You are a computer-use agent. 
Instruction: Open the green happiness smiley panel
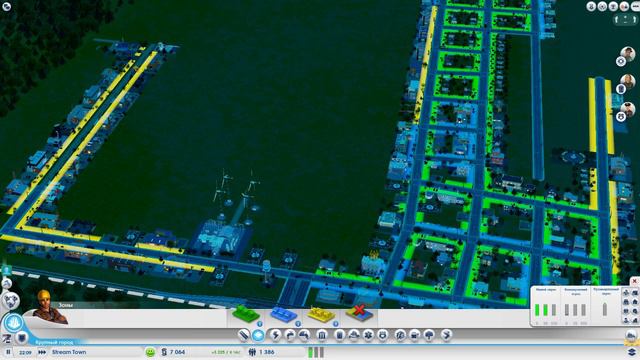151,352
